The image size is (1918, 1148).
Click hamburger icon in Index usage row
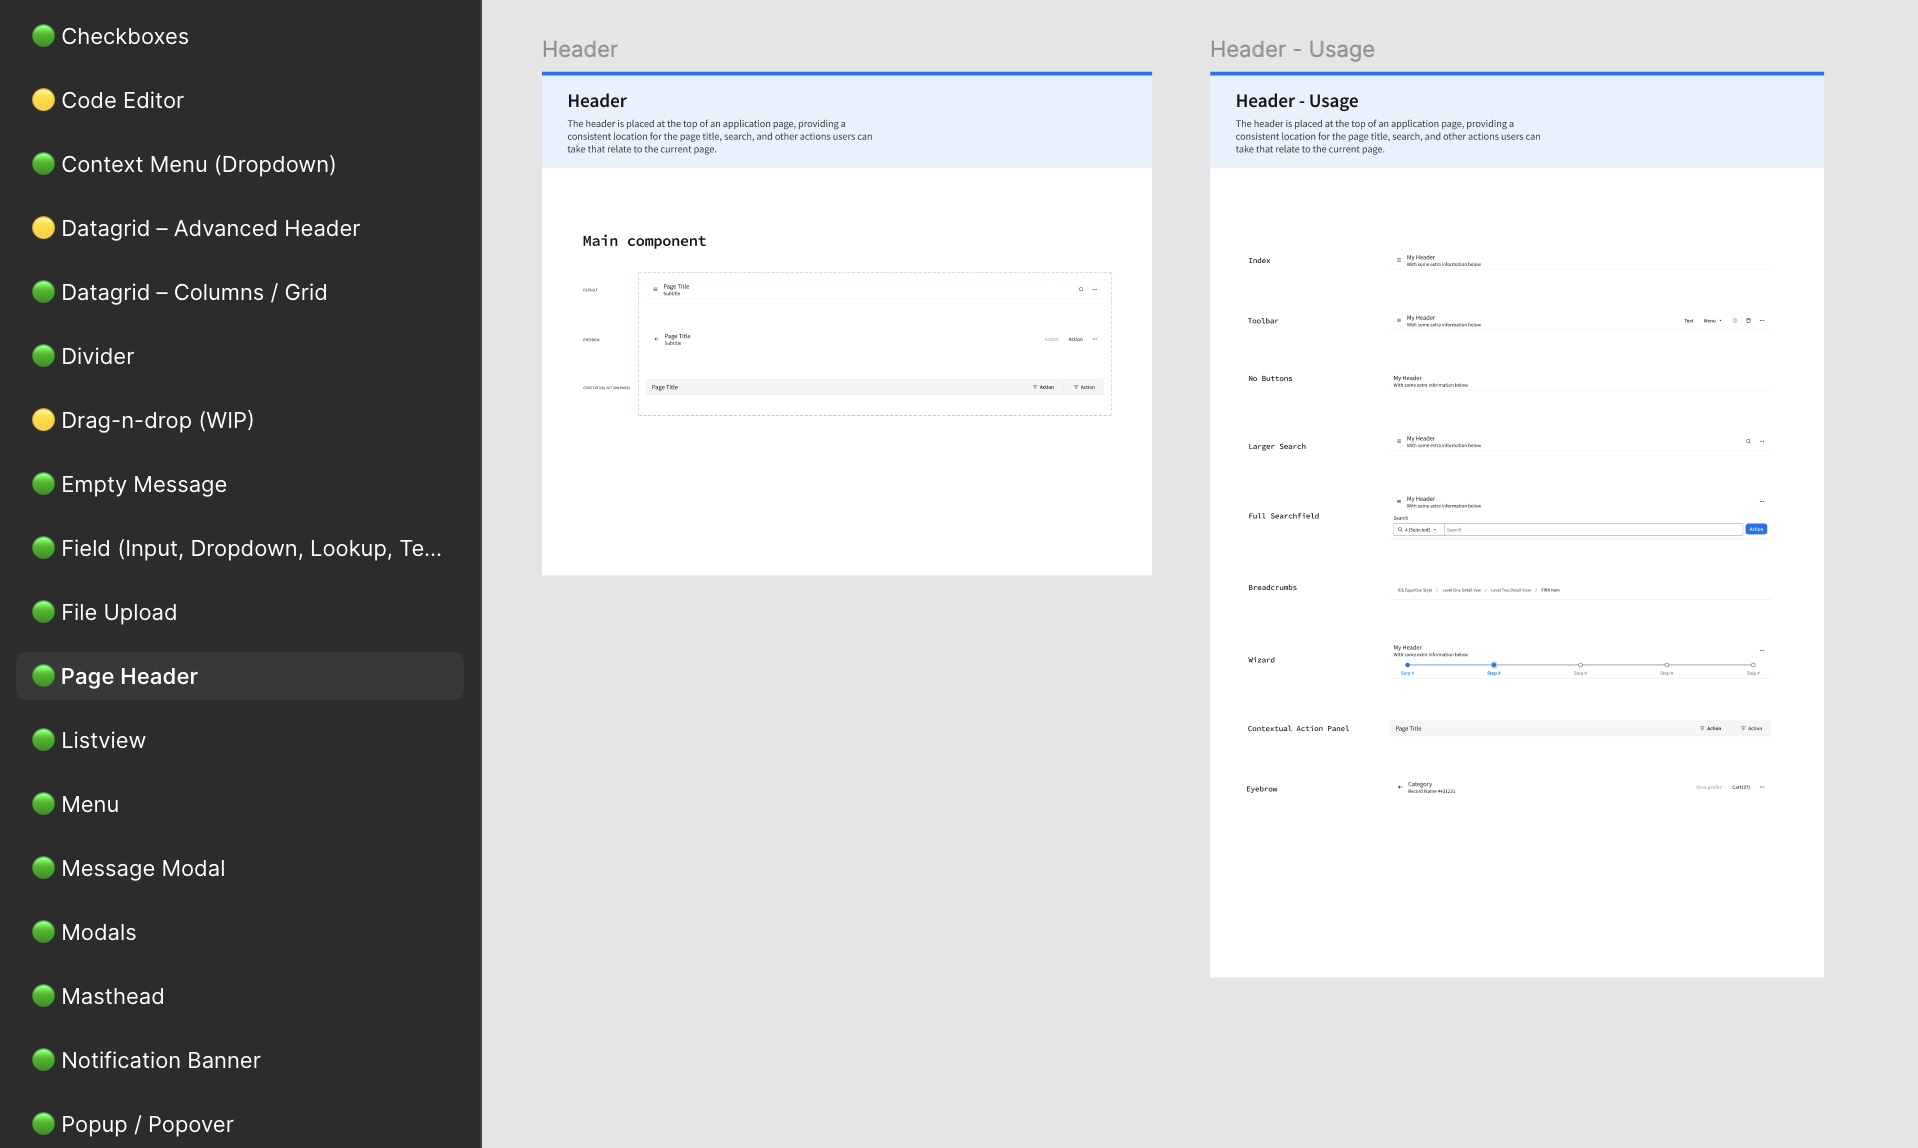click(1399, 260)
